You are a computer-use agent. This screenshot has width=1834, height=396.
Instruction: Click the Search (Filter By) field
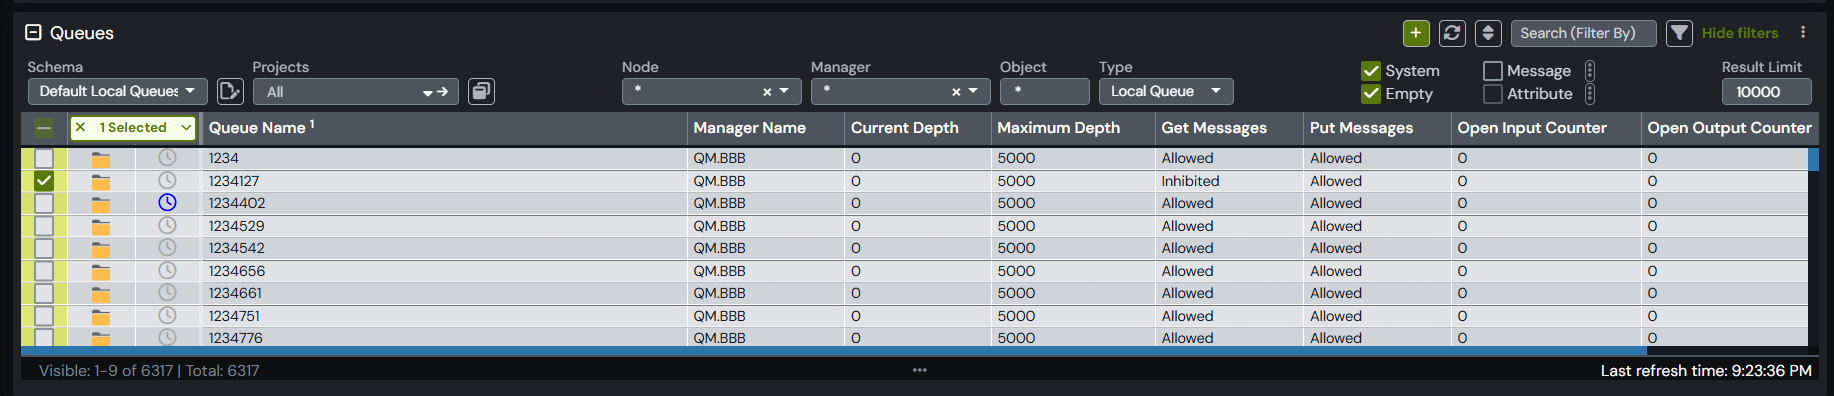1583,33
